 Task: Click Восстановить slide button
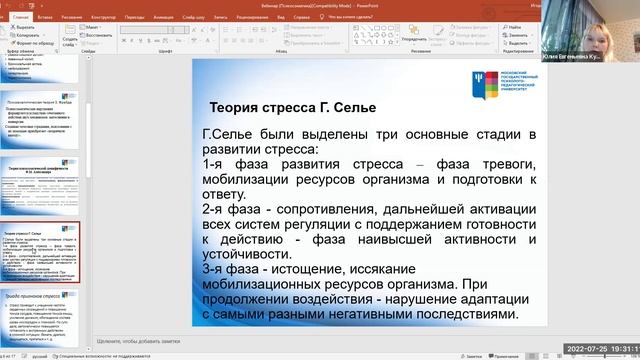tap(96, 35)
